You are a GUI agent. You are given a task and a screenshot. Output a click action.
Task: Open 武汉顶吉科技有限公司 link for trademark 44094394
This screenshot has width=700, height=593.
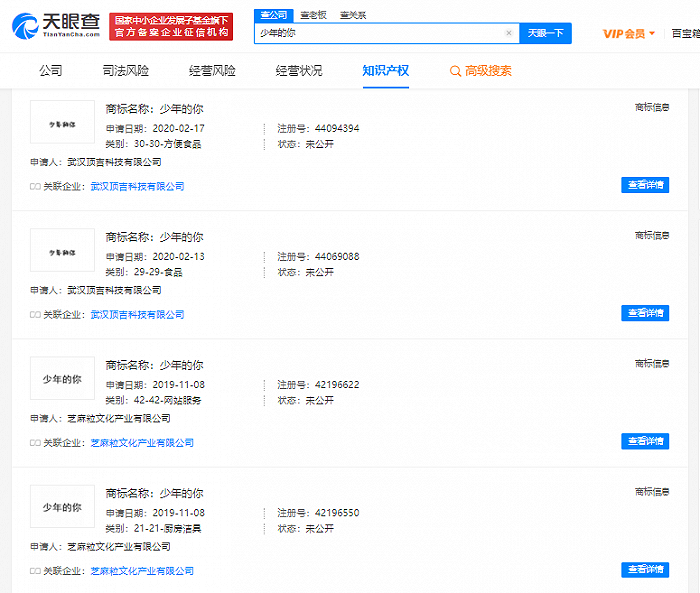138,187
